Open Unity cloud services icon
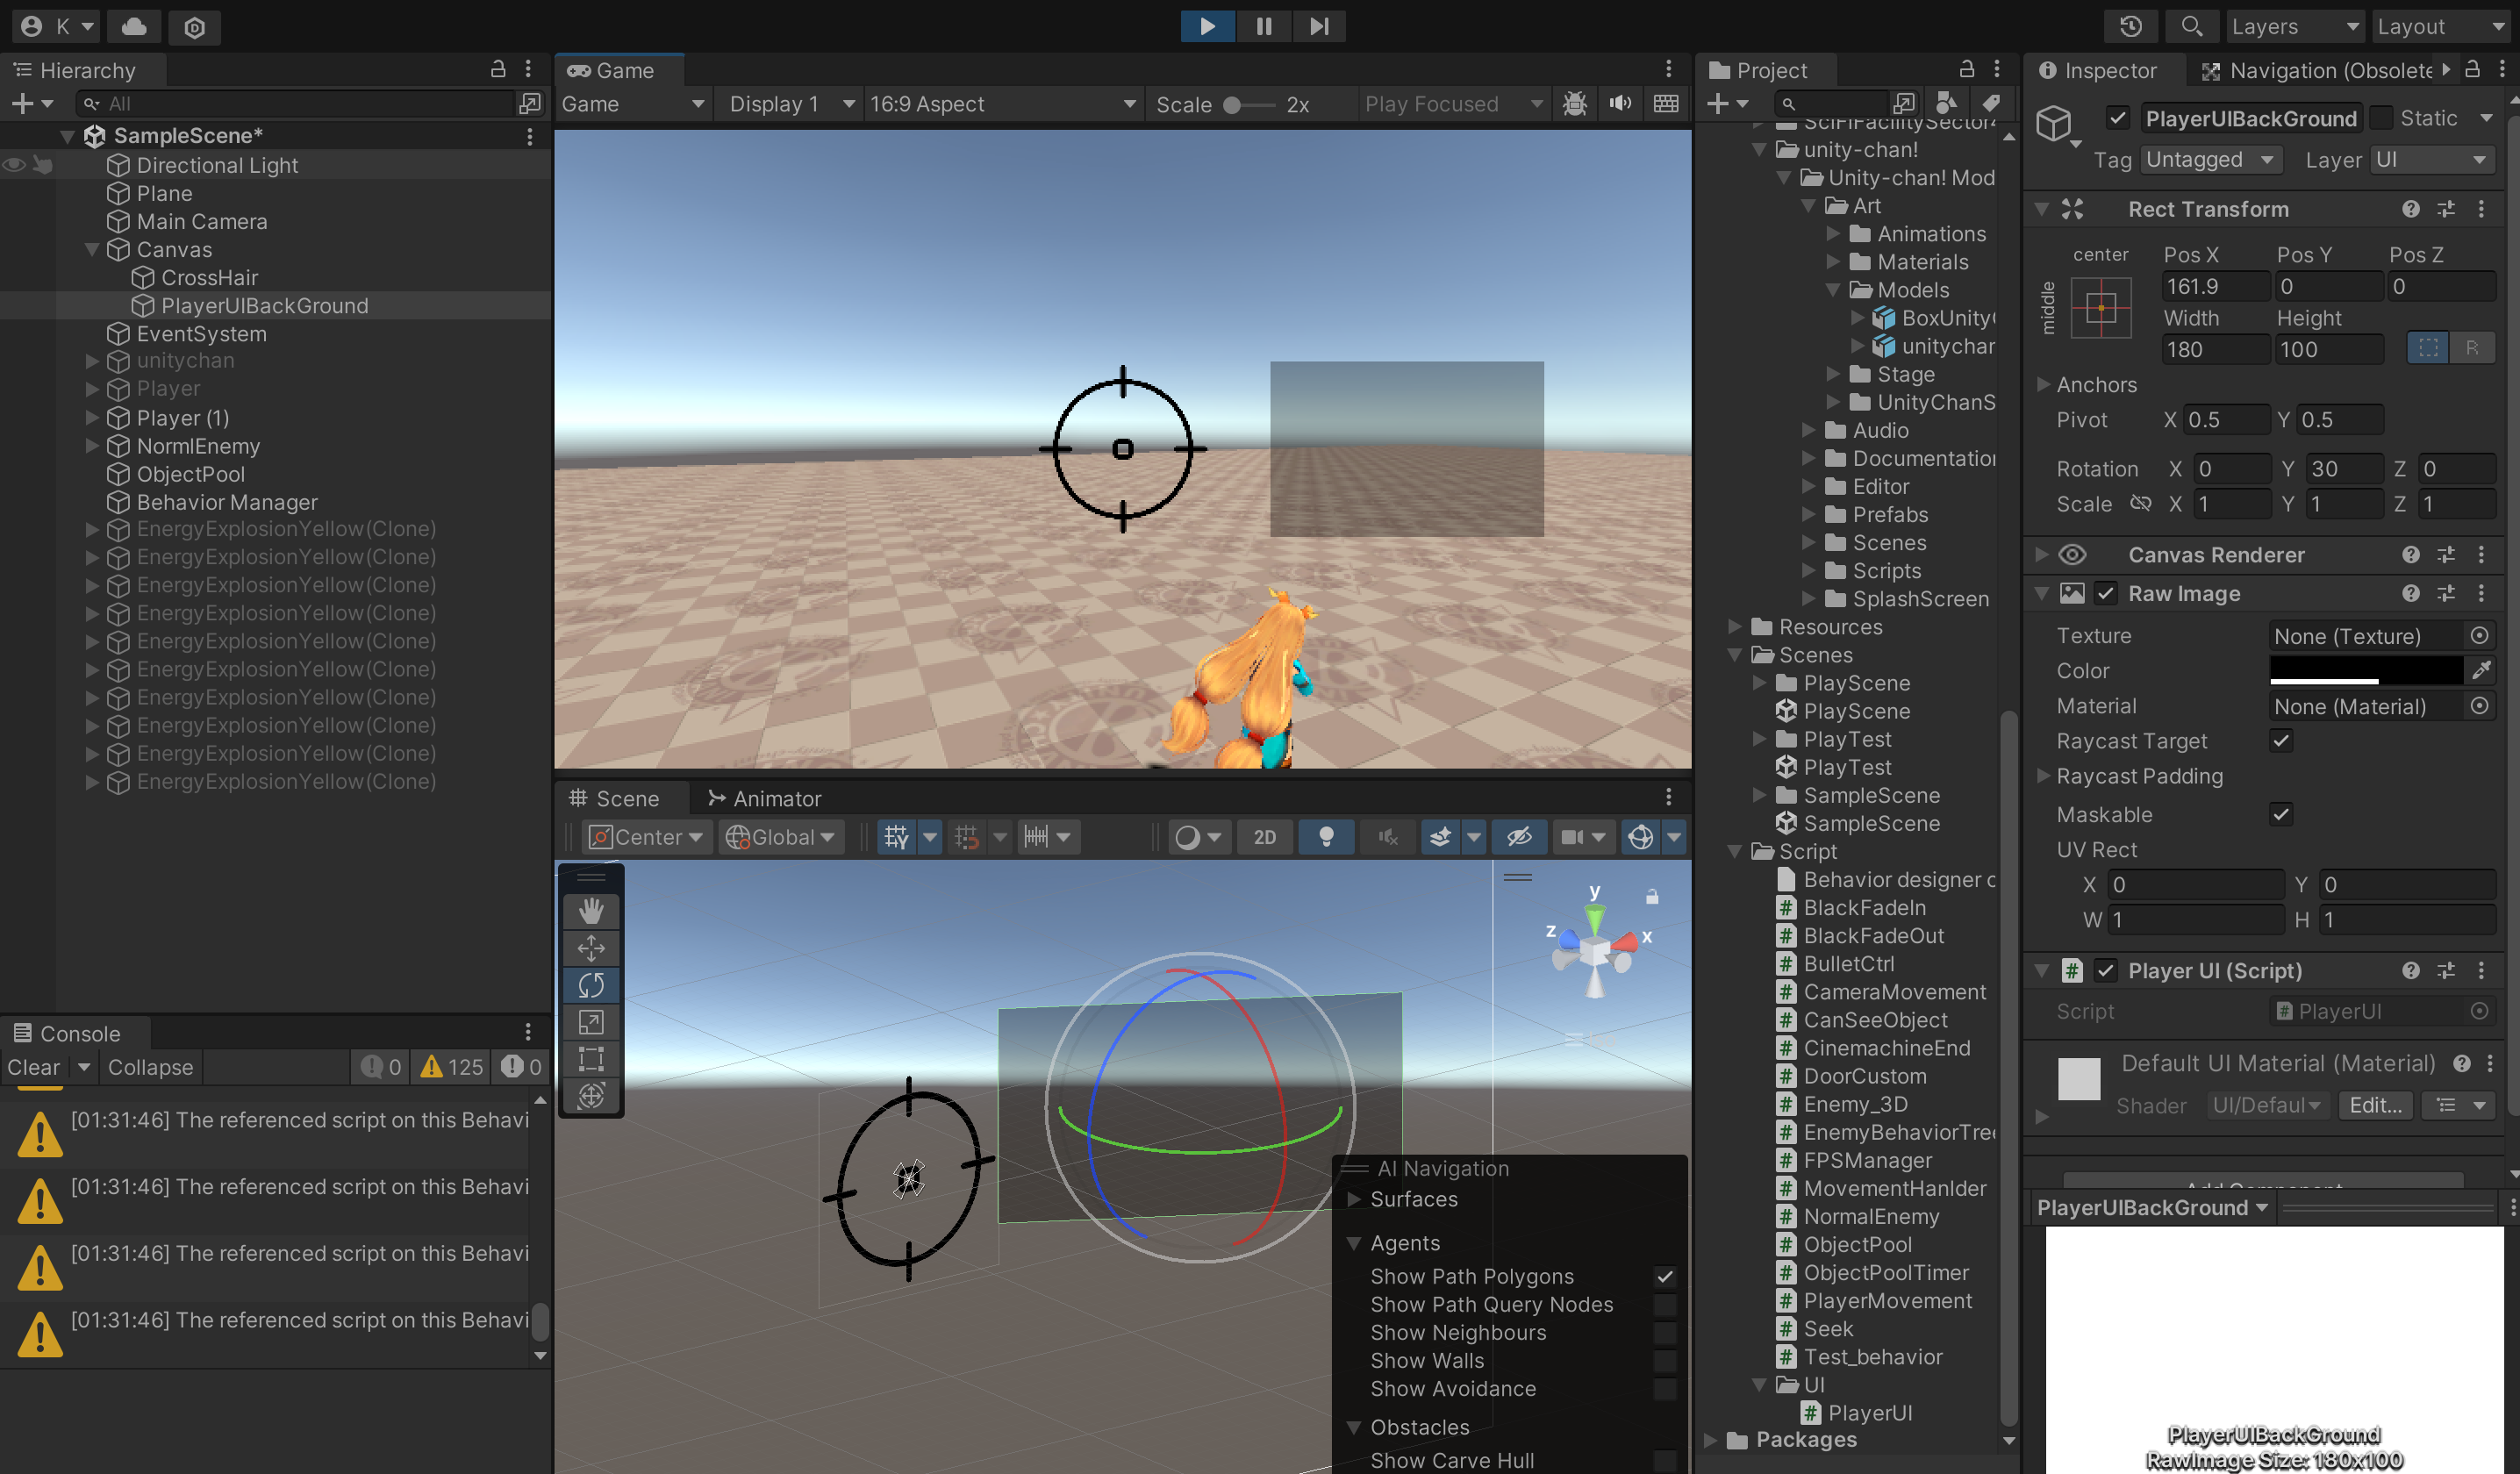The height and width of the screenshot is (1474, 2520). 134,26
